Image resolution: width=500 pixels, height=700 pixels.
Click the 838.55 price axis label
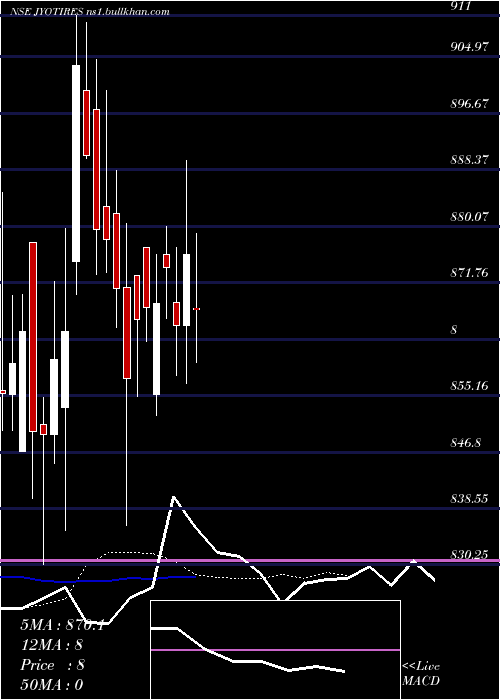point(469,499)
